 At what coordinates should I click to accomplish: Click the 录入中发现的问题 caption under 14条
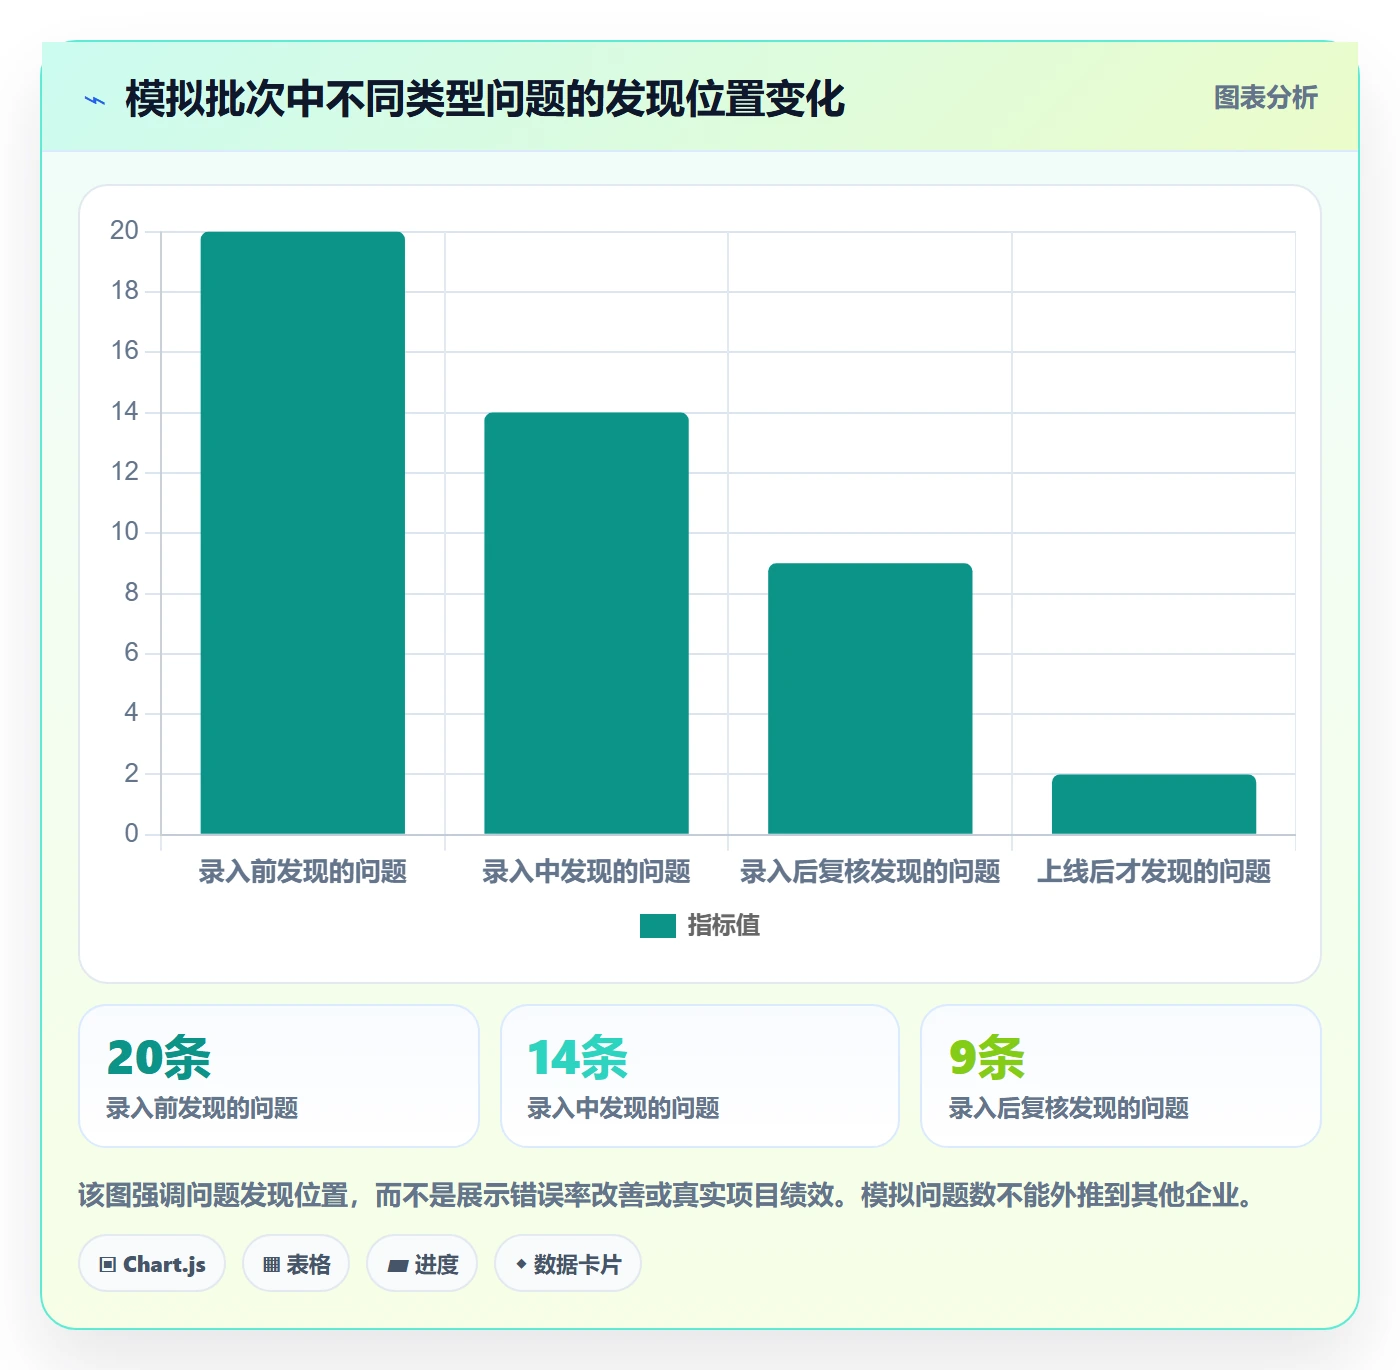point(624,1108)
